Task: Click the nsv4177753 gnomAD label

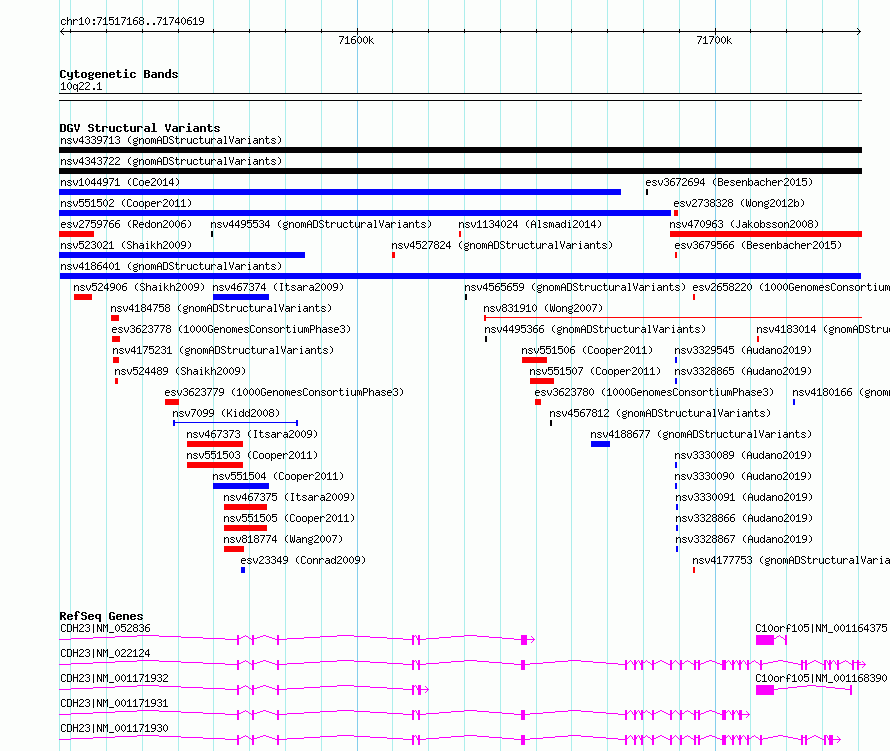Action: [791, 560]
